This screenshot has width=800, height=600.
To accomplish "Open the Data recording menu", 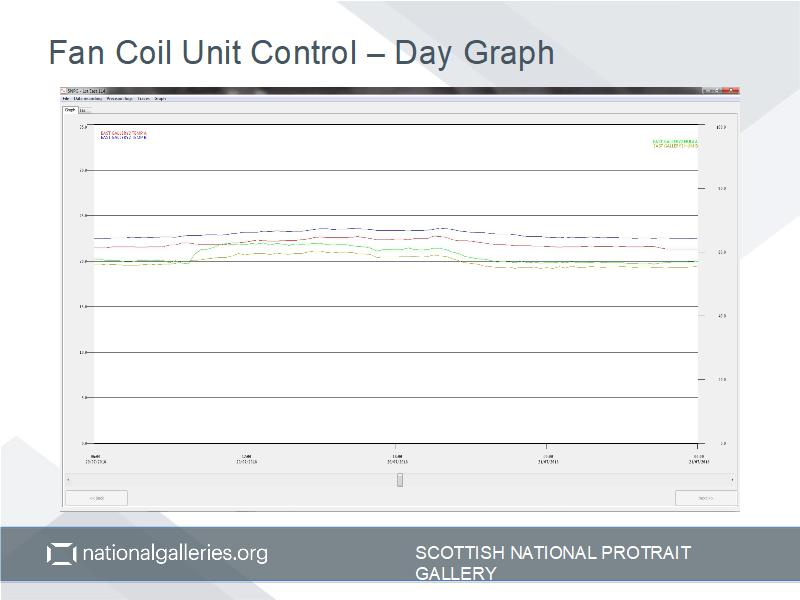I will coord(87,99).
